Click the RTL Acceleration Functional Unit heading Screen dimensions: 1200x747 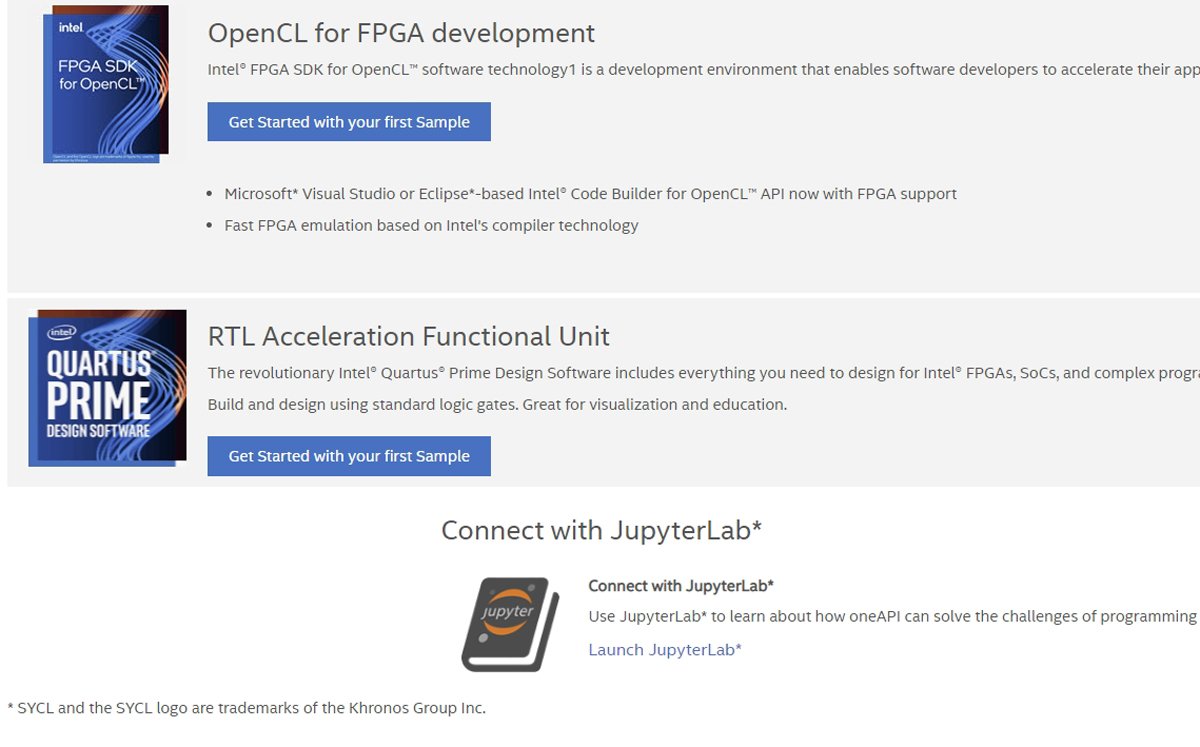point(409,337)
